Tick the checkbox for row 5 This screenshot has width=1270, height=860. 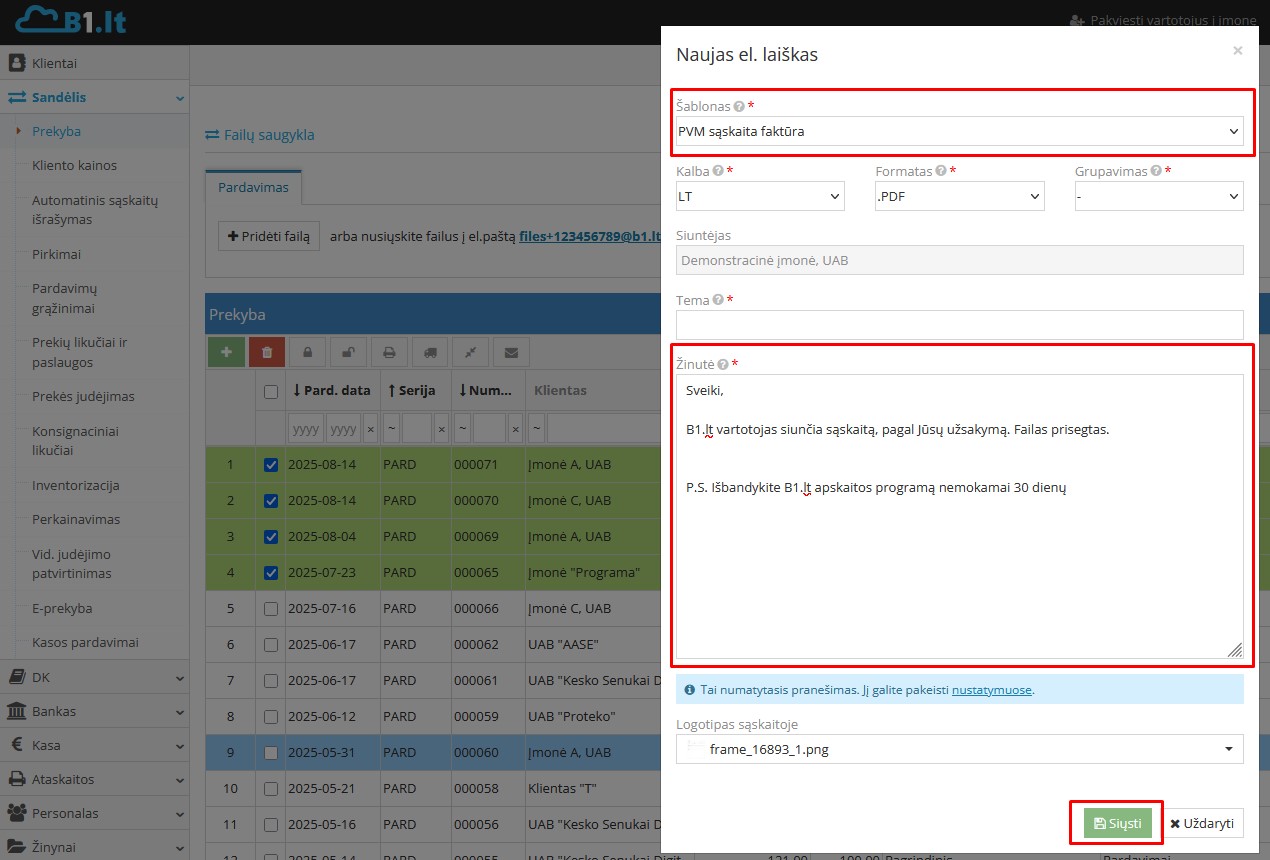point(270,609)
